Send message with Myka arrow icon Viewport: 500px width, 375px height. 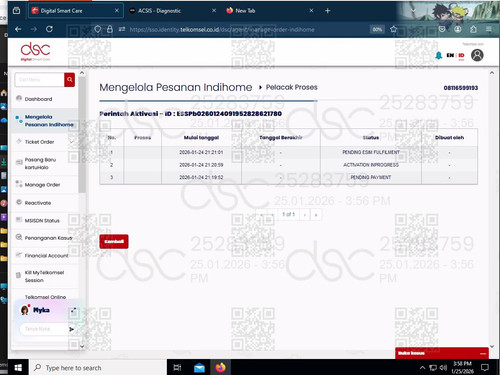click(72, 329)
